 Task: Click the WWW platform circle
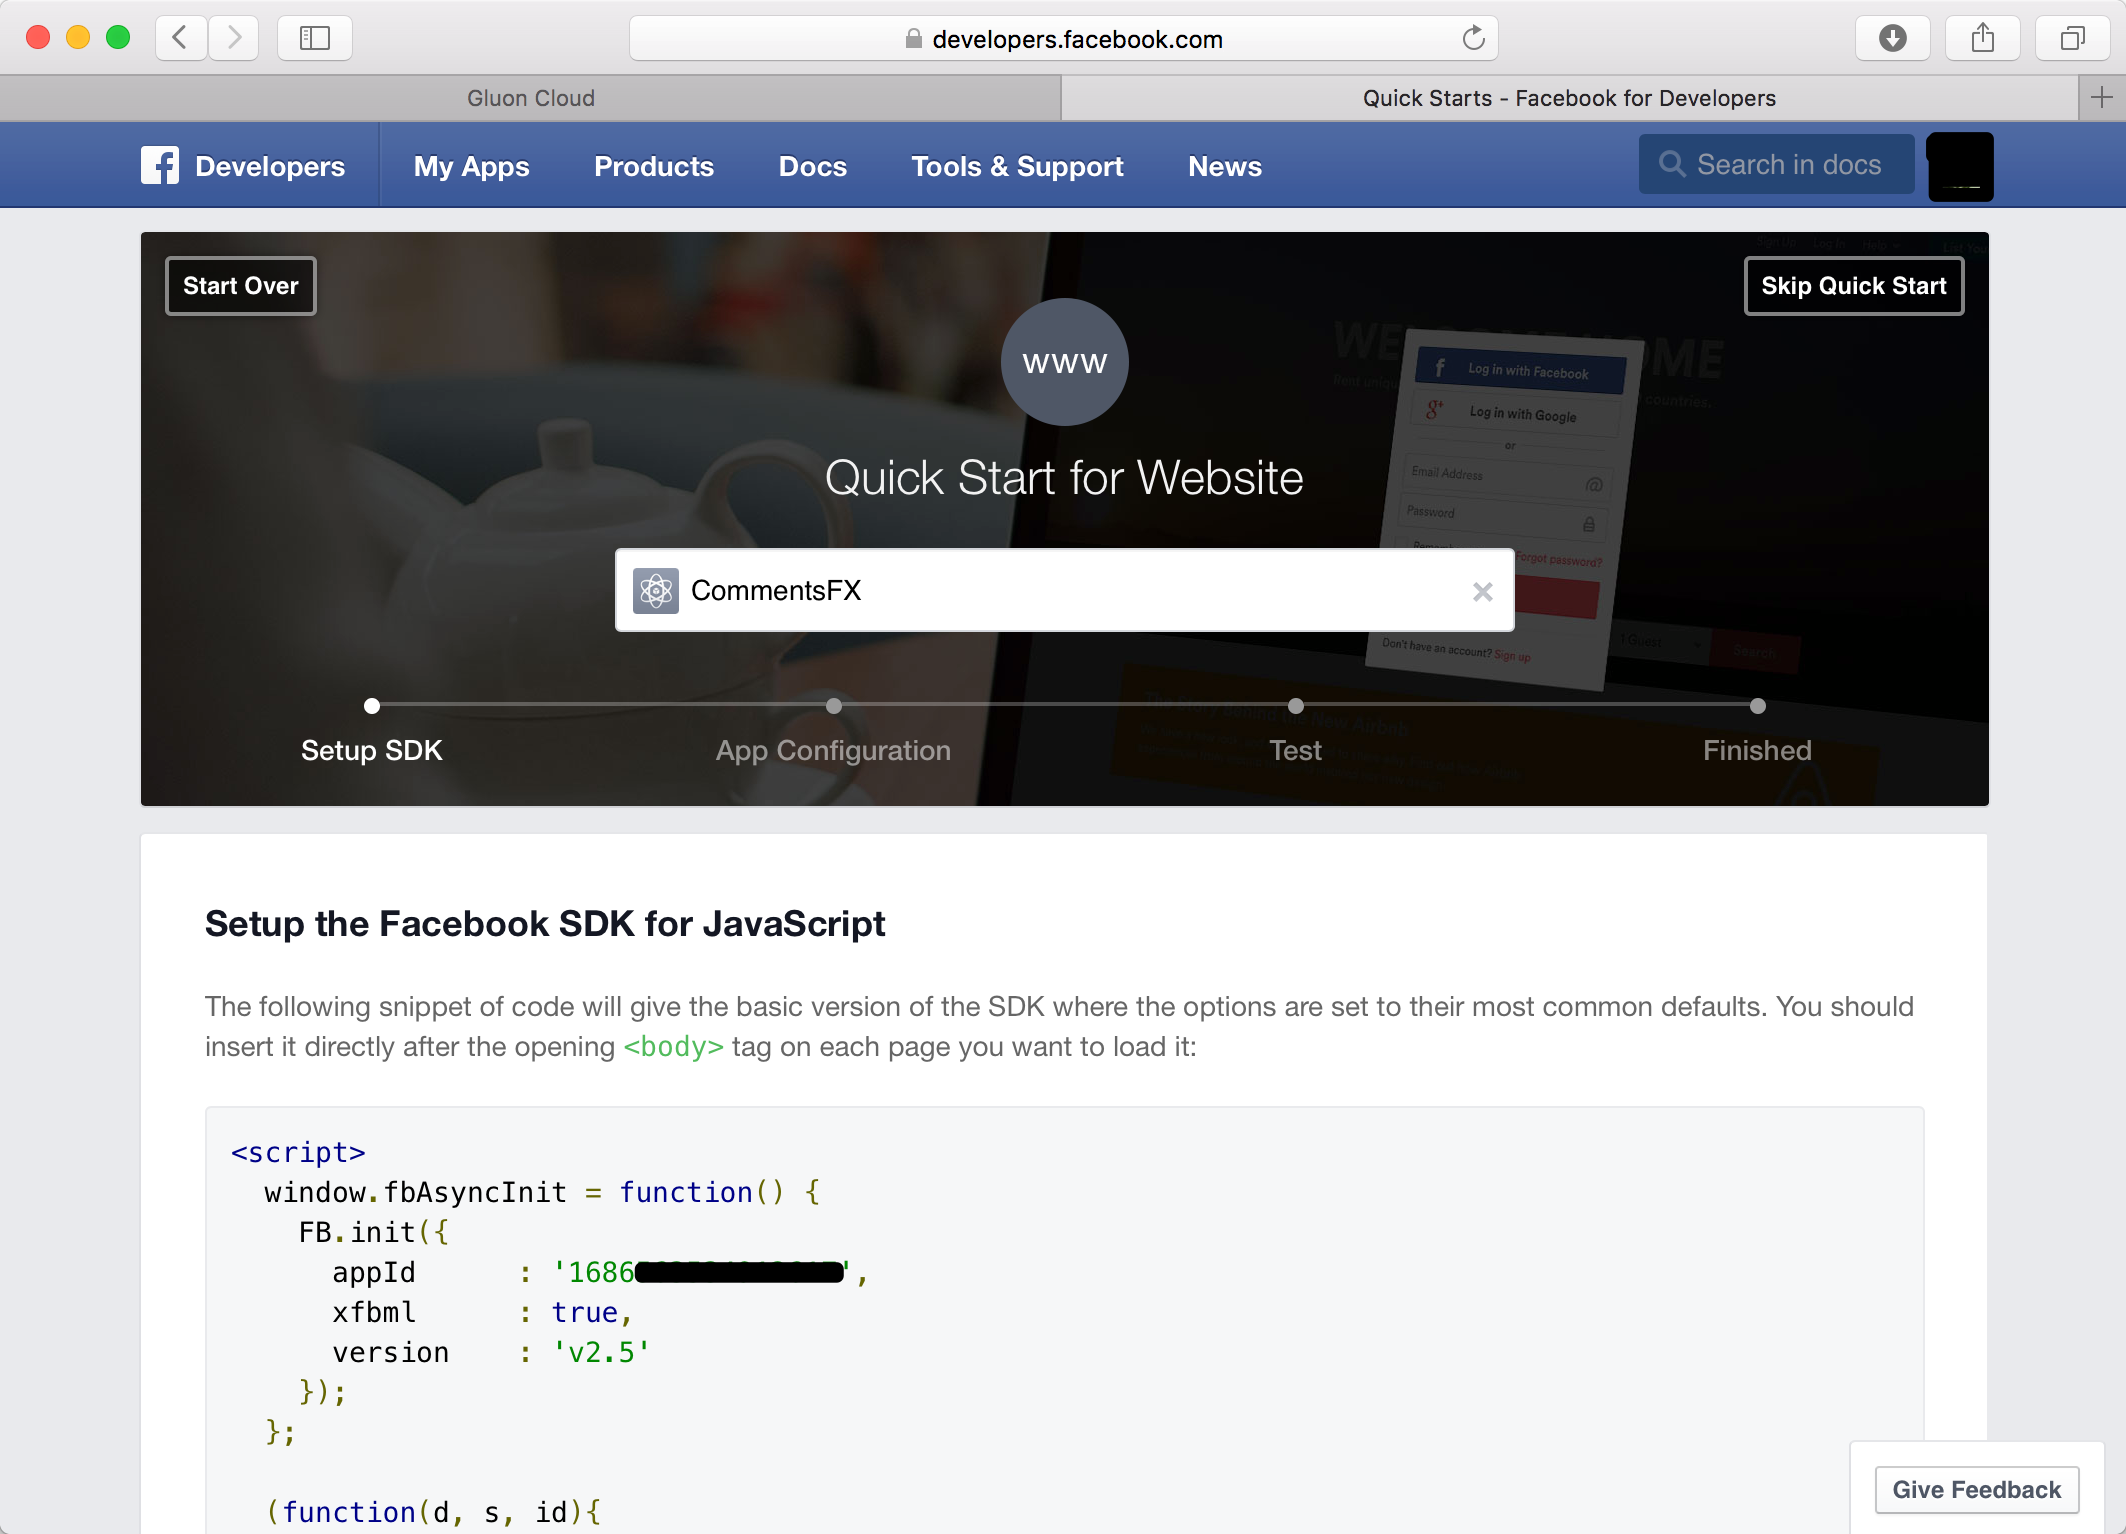1065,362
